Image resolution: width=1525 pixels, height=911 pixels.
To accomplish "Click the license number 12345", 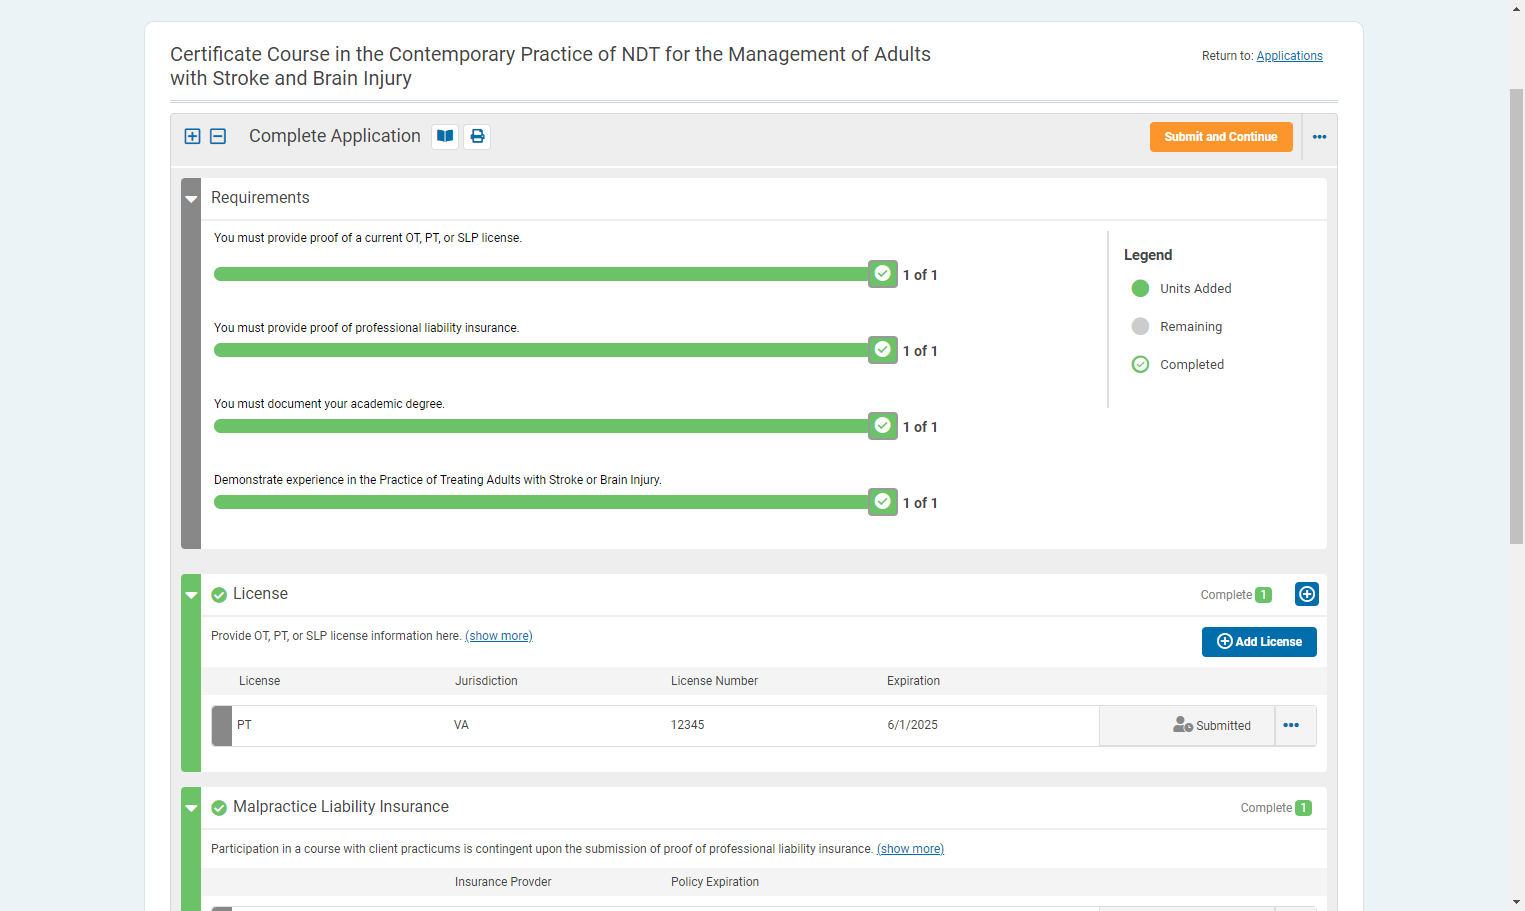I will pyautogui.click(x=688, y=725).
